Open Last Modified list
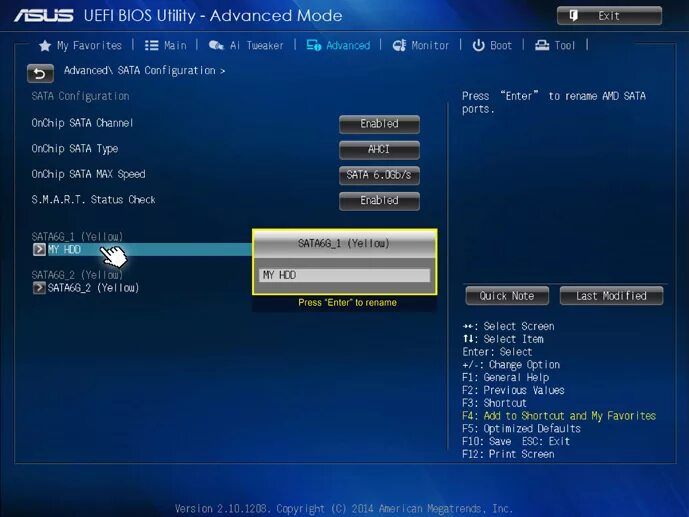Viewport: 689px width, 517px height. pos(611,296)
